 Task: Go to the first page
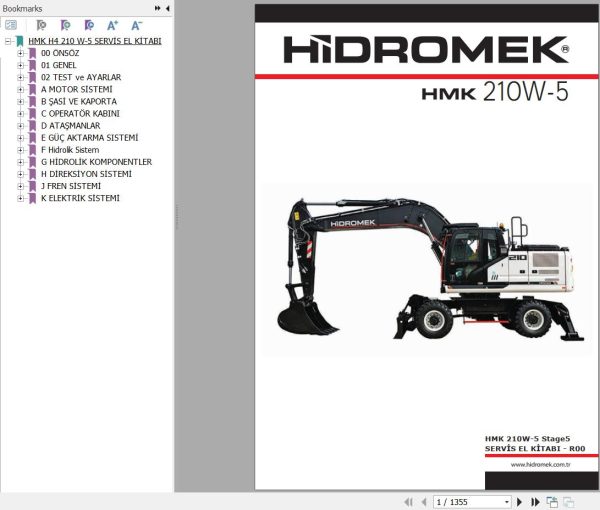[x=409, y=502]
